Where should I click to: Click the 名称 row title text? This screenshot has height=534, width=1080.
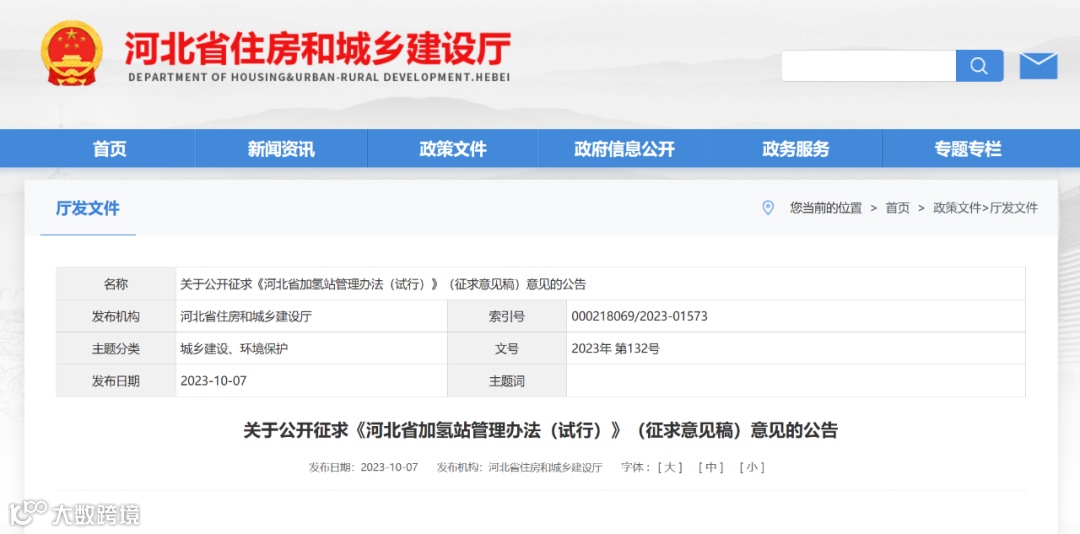pos(383,285)
